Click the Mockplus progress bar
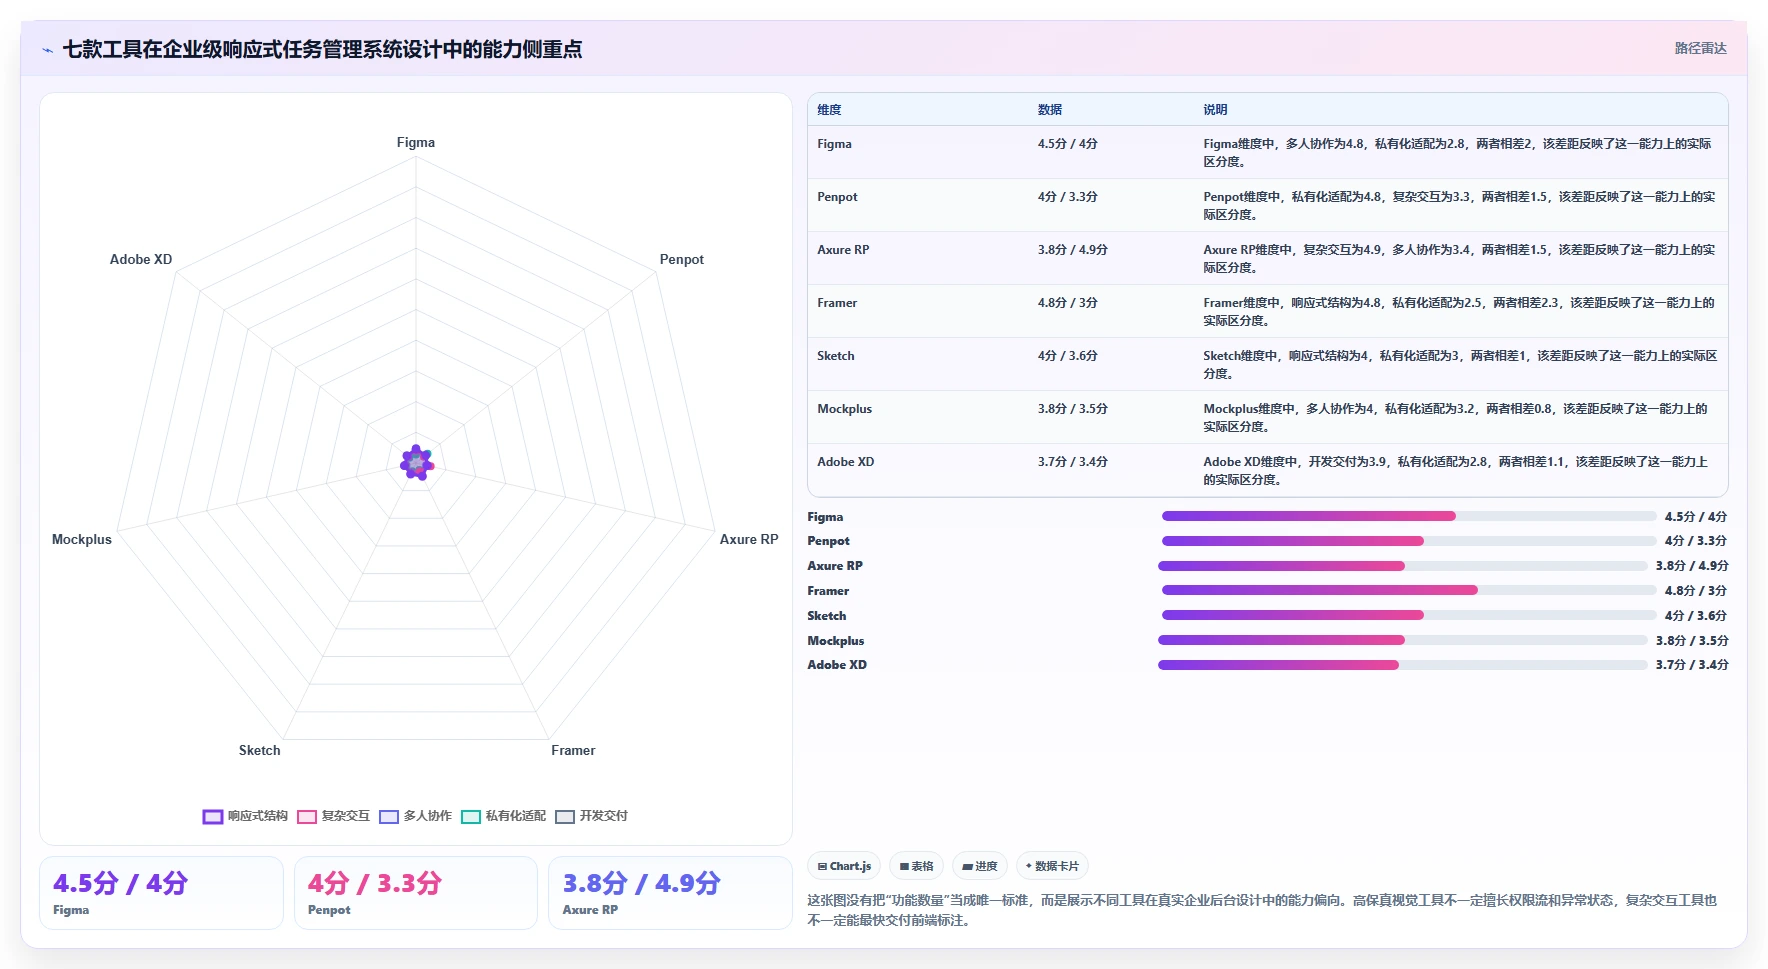 pyautogui.click(x=1403, y=640)
